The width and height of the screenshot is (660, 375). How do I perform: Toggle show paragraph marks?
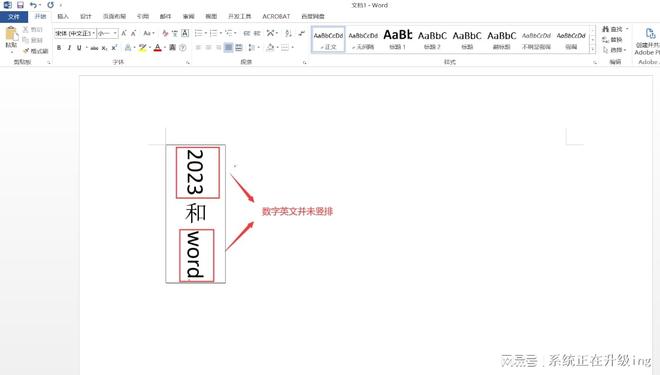click(x=301, y=33)
